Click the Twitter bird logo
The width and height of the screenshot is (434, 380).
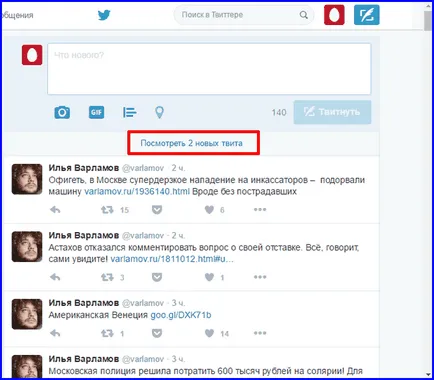pos(104,15)
